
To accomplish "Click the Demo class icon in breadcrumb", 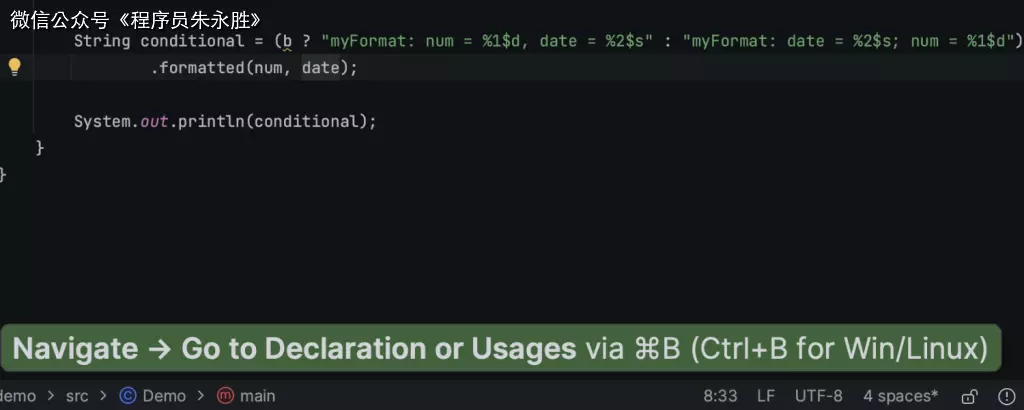I will pyautogui.click(x=127, y=396).
